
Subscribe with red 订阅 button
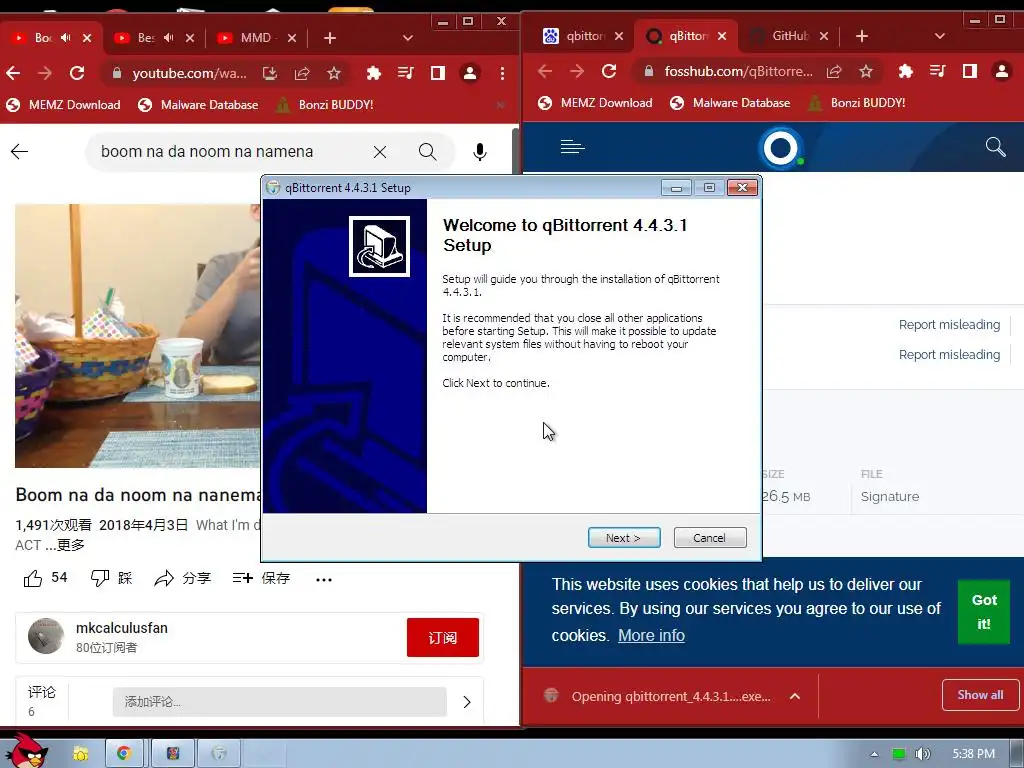pyautogui.click(x=443, y=637)
